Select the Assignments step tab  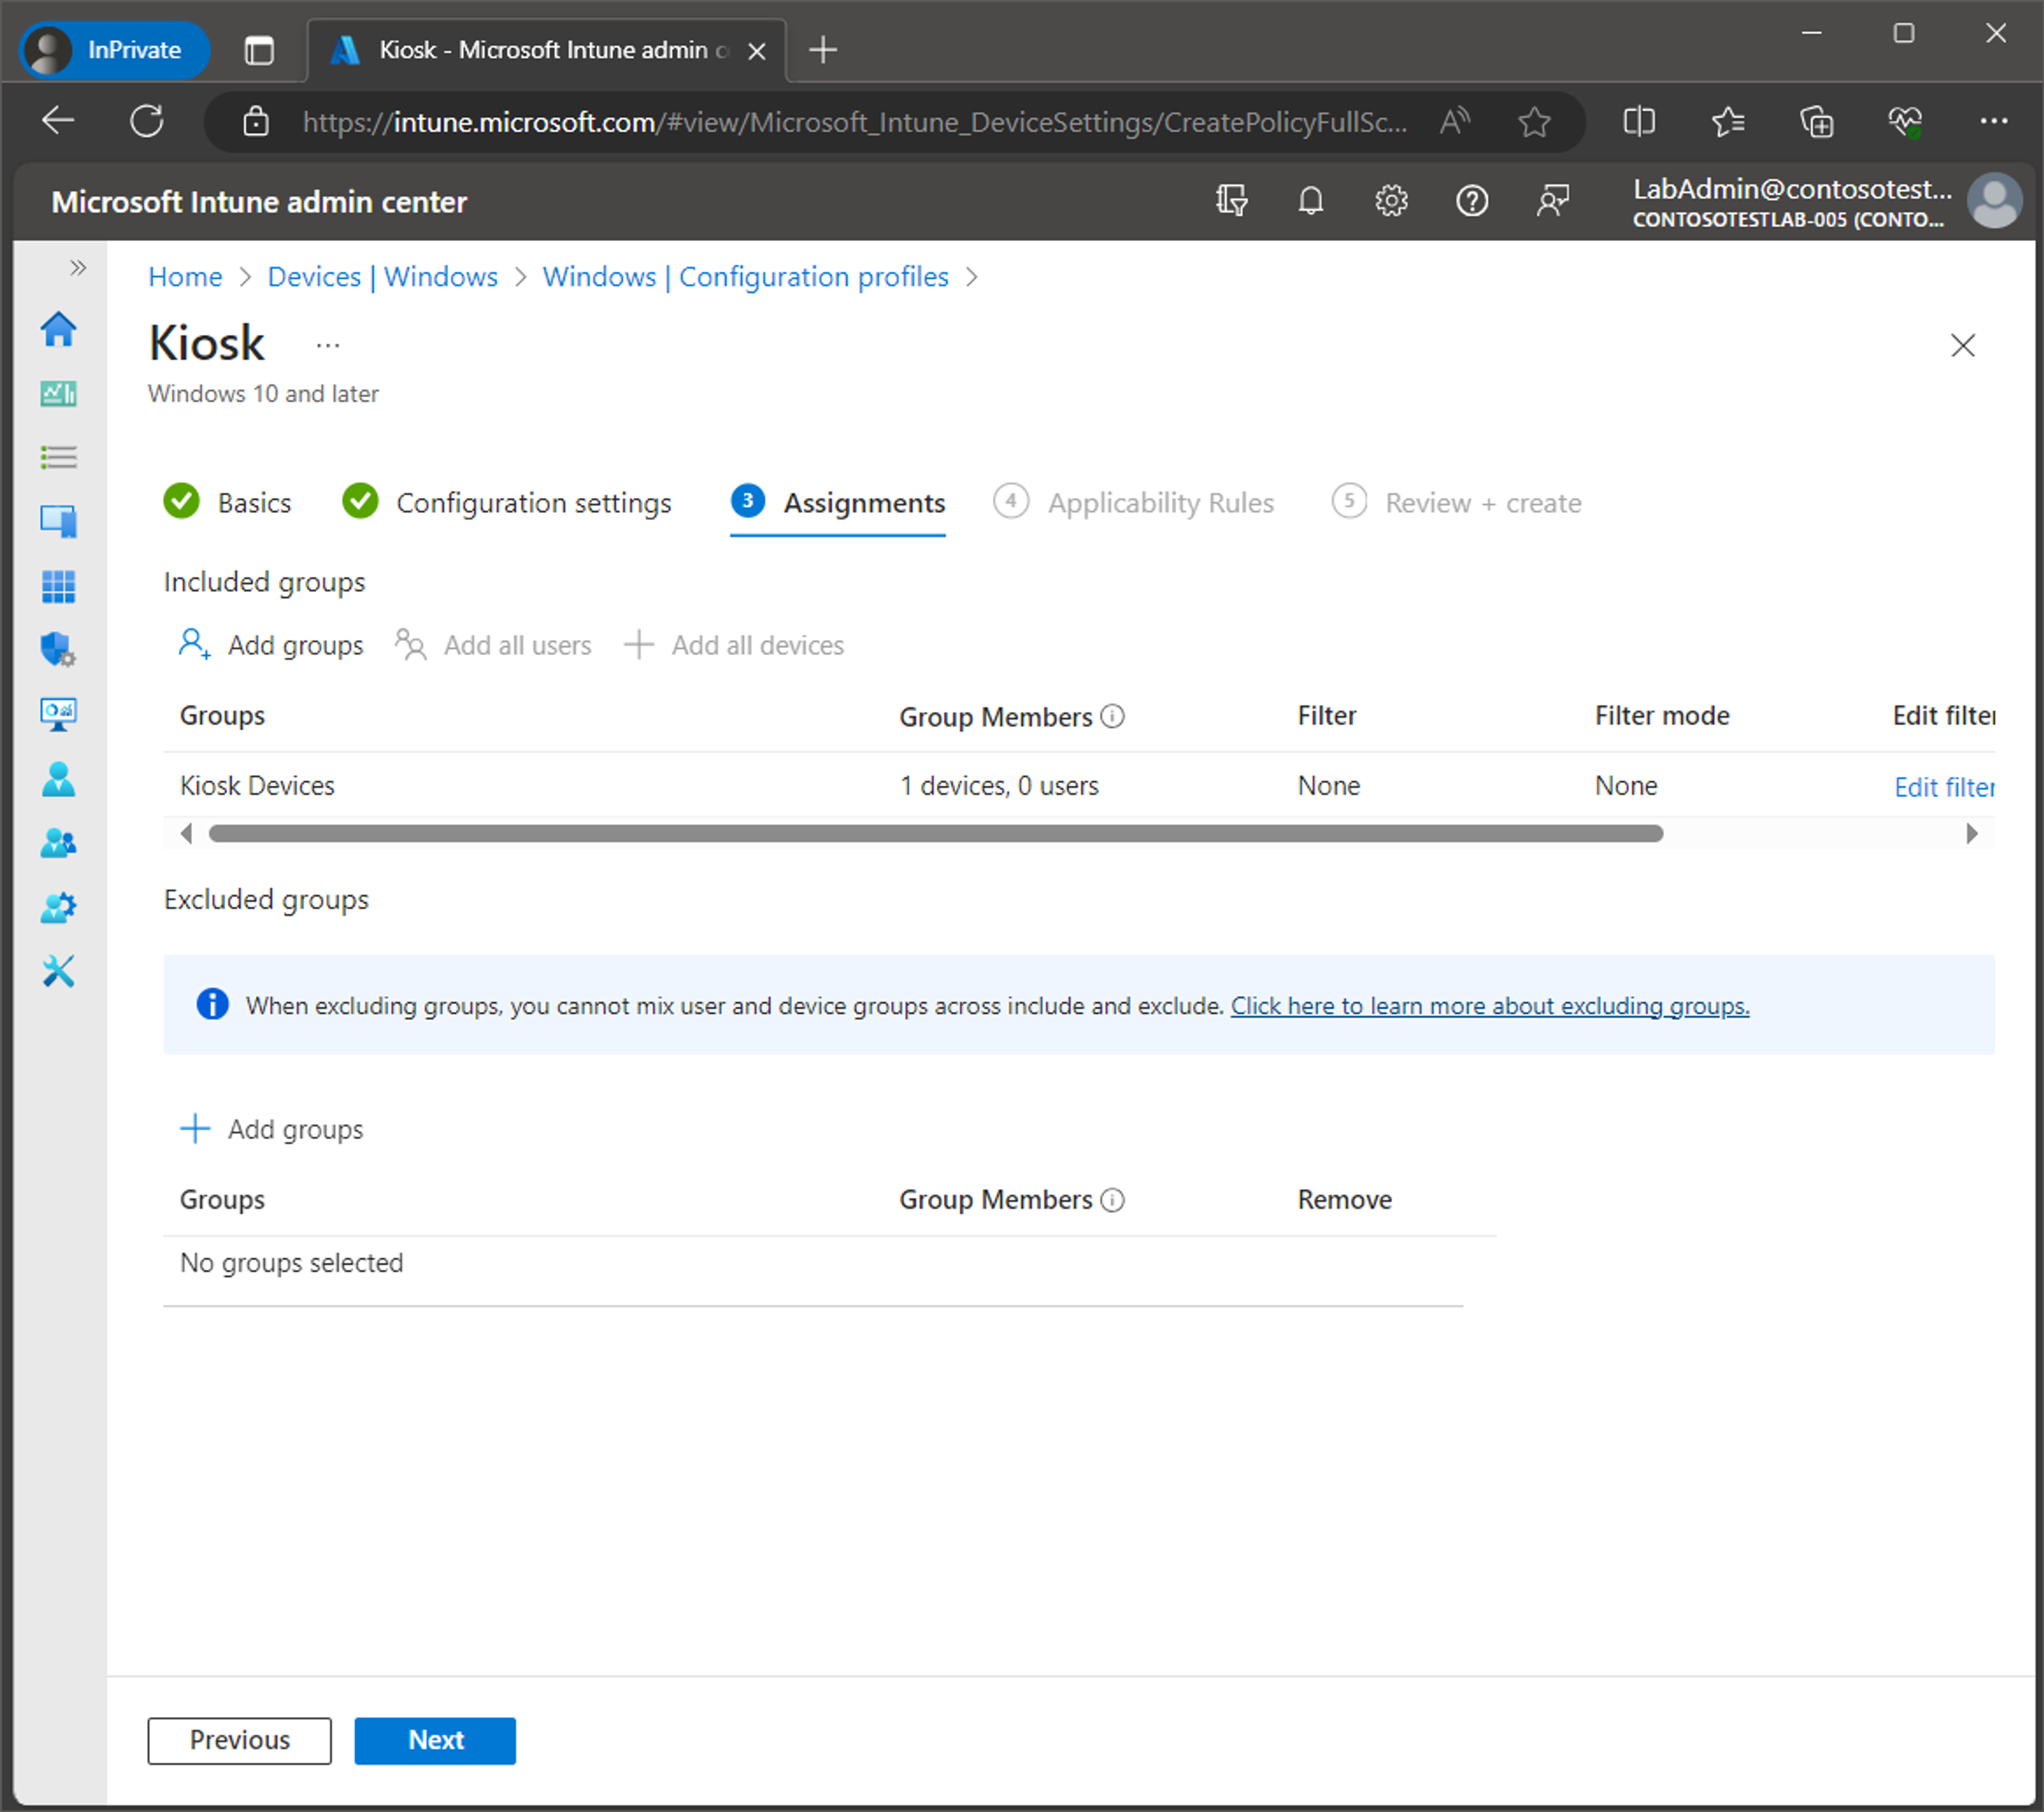coord(837,502)
